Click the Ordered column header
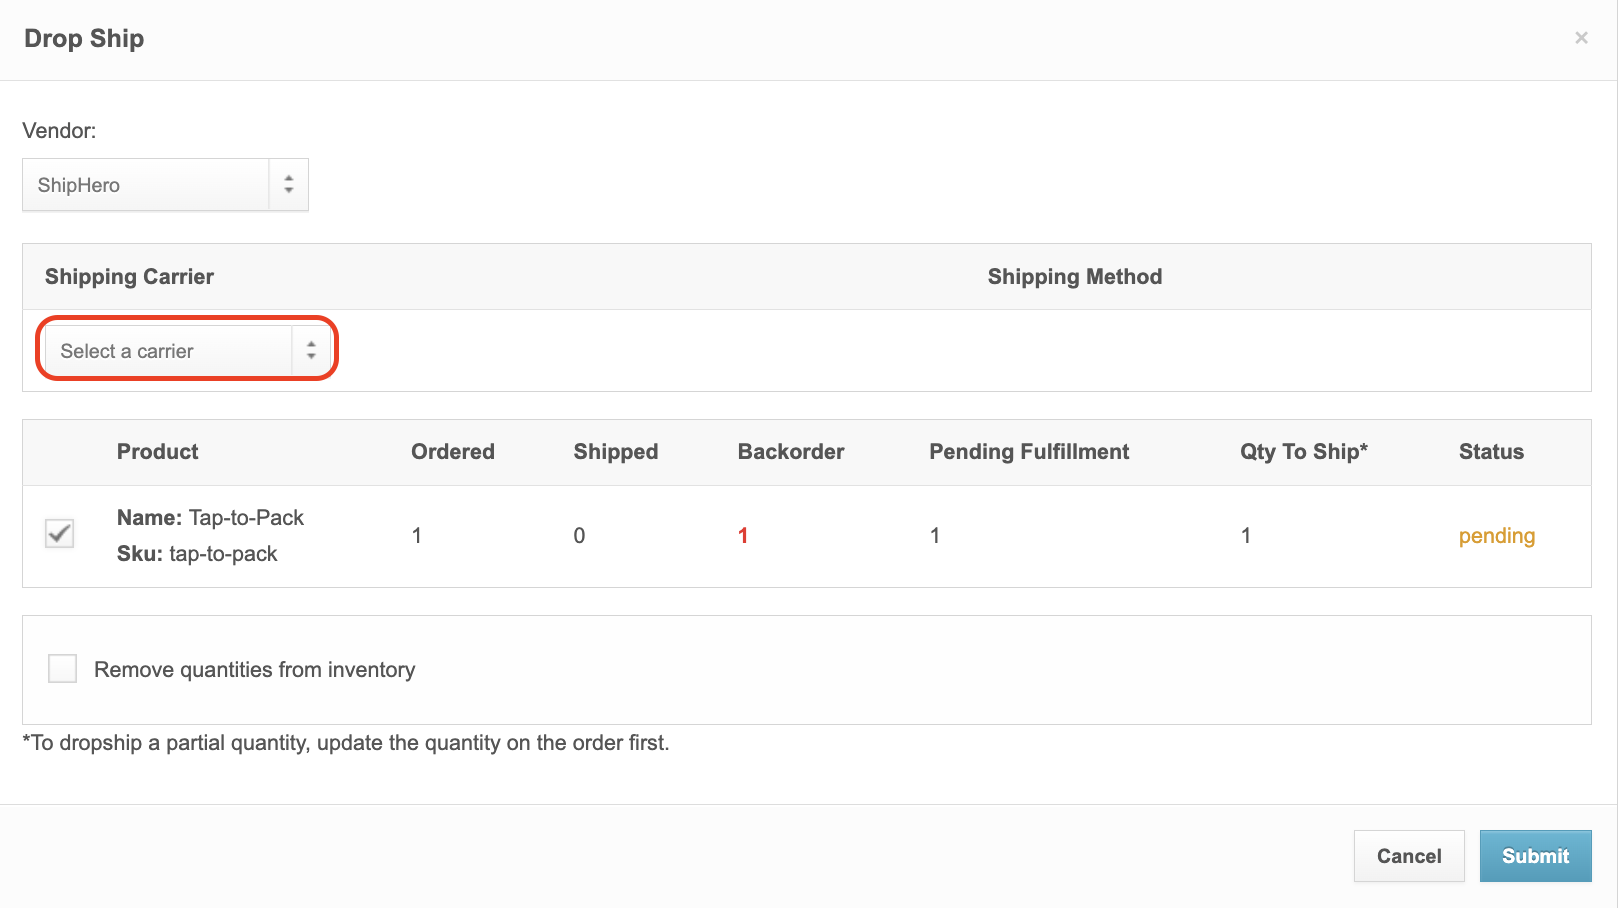This screenshot has width=1618, height=908. click(452, 452)
